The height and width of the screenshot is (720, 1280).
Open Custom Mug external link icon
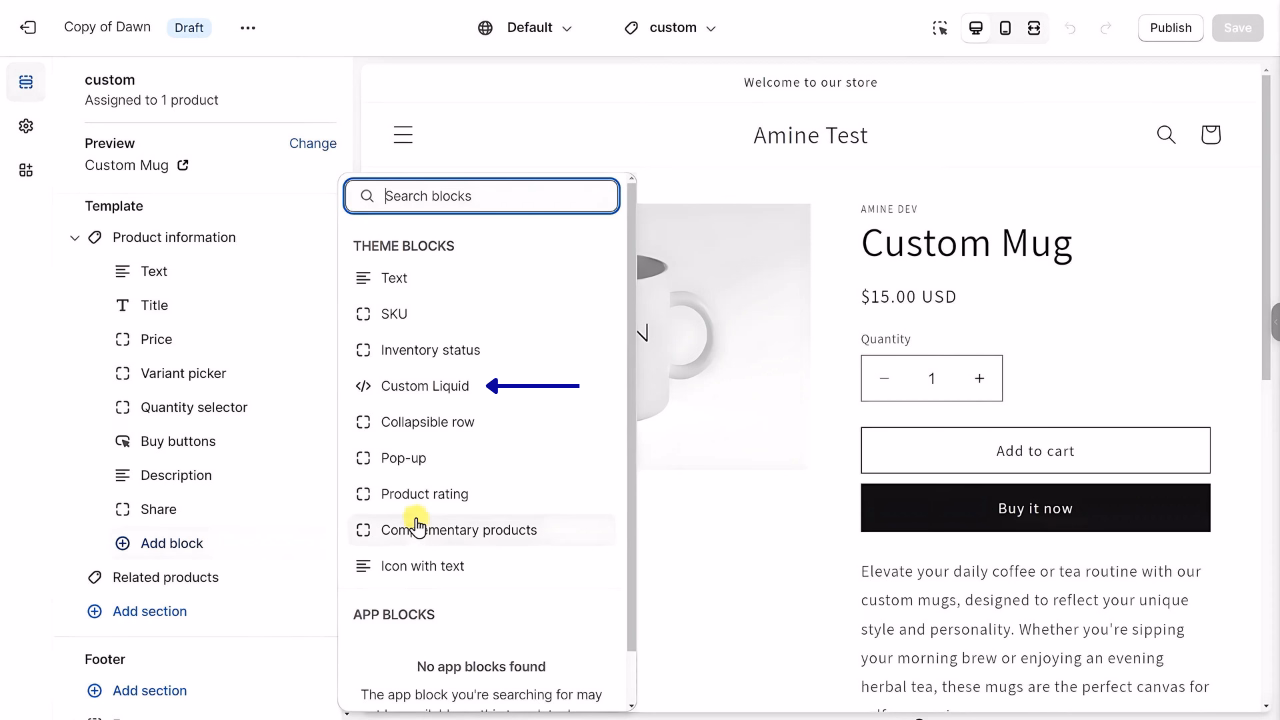click(182, 165)
